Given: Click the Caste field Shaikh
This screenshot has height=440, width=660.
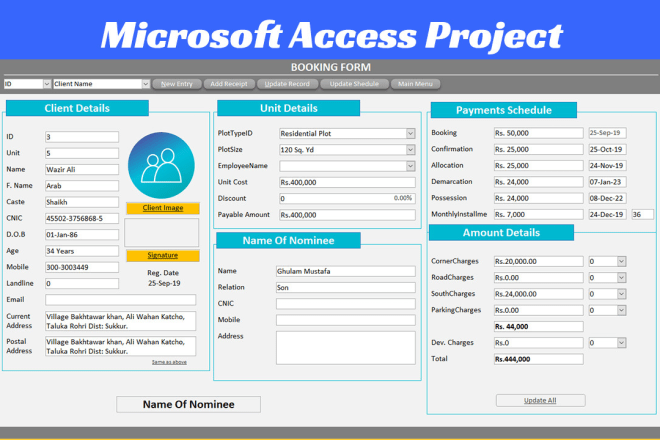Looking at the screenshot, I should pyautogui.click(x=82, y=202).
